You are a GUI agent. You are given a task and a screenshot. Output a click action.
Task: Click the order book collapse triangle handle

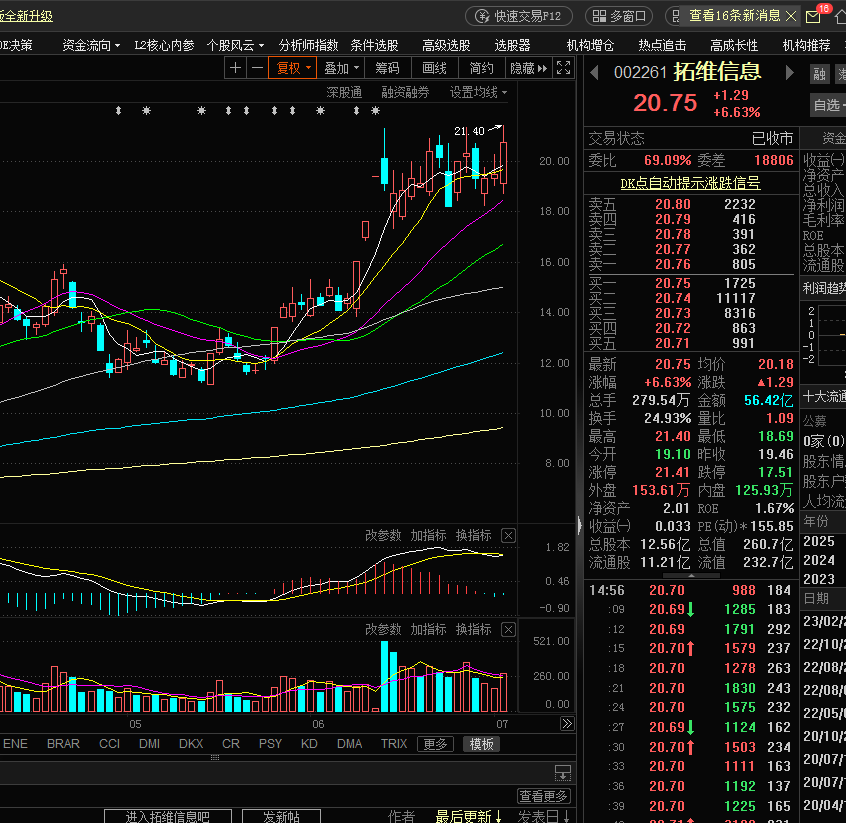point(691,576)
